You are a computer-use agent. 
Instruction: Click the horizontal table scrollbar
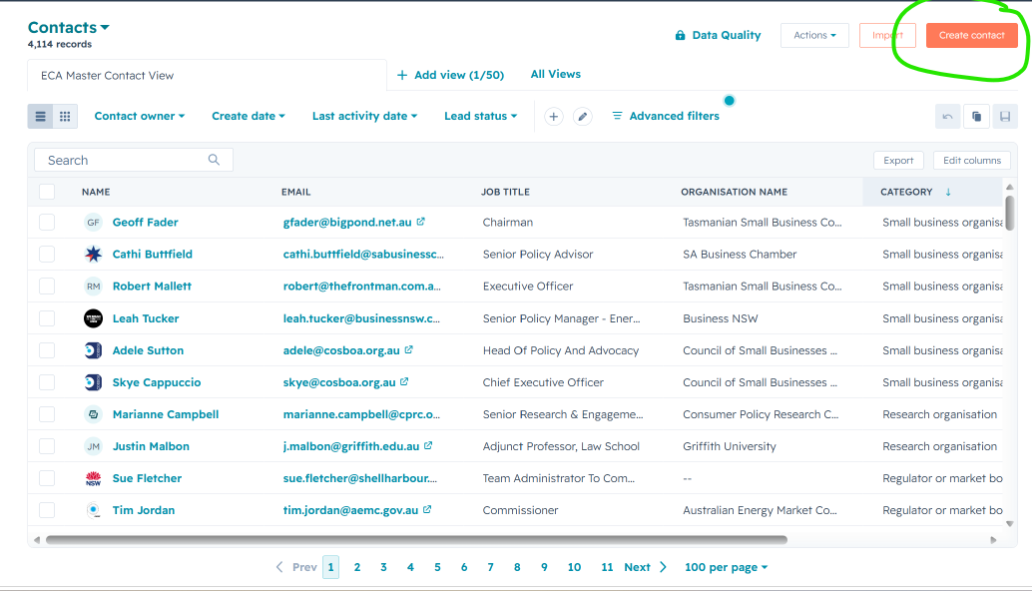417,540
